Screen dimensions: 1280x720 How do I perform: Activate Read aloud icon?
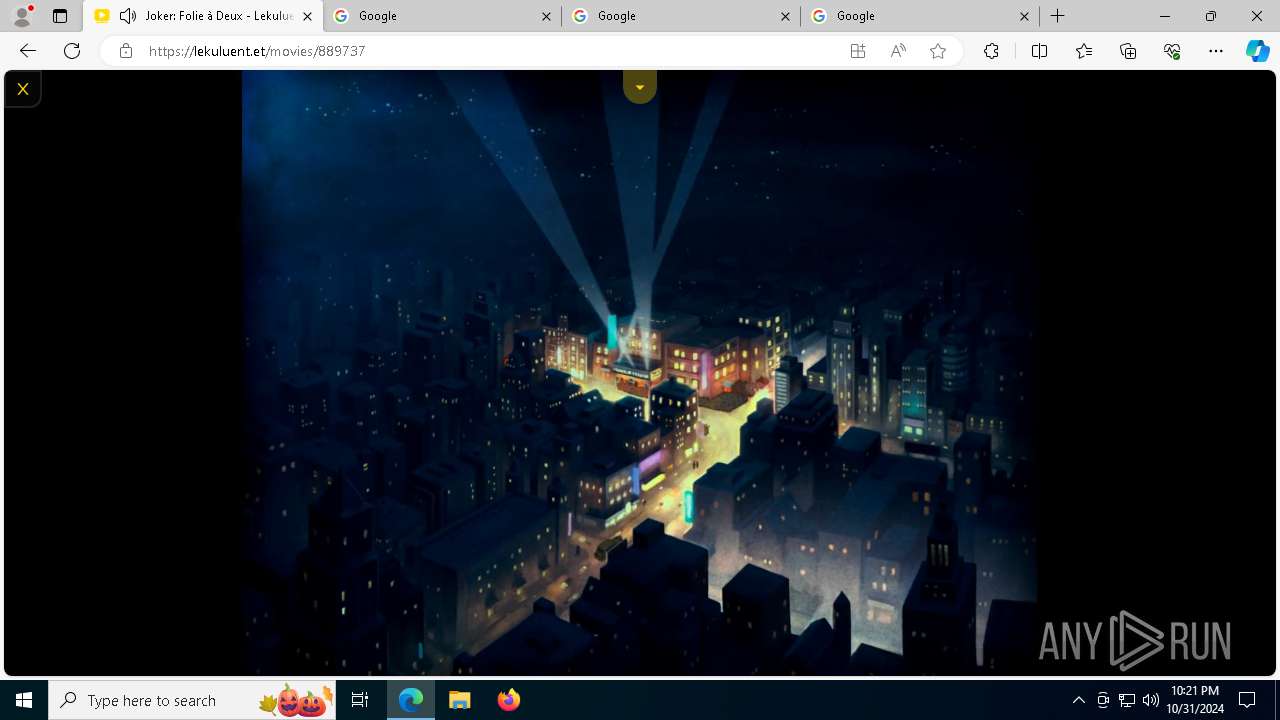(898, 51)
